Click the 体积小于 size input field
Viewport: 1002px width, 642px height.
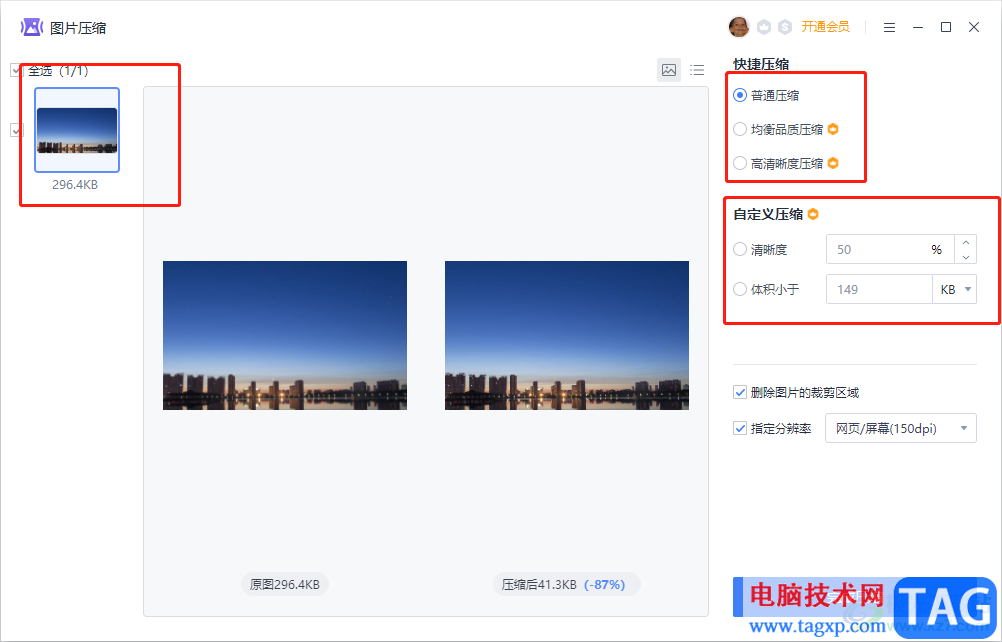(x=879, y=289)
